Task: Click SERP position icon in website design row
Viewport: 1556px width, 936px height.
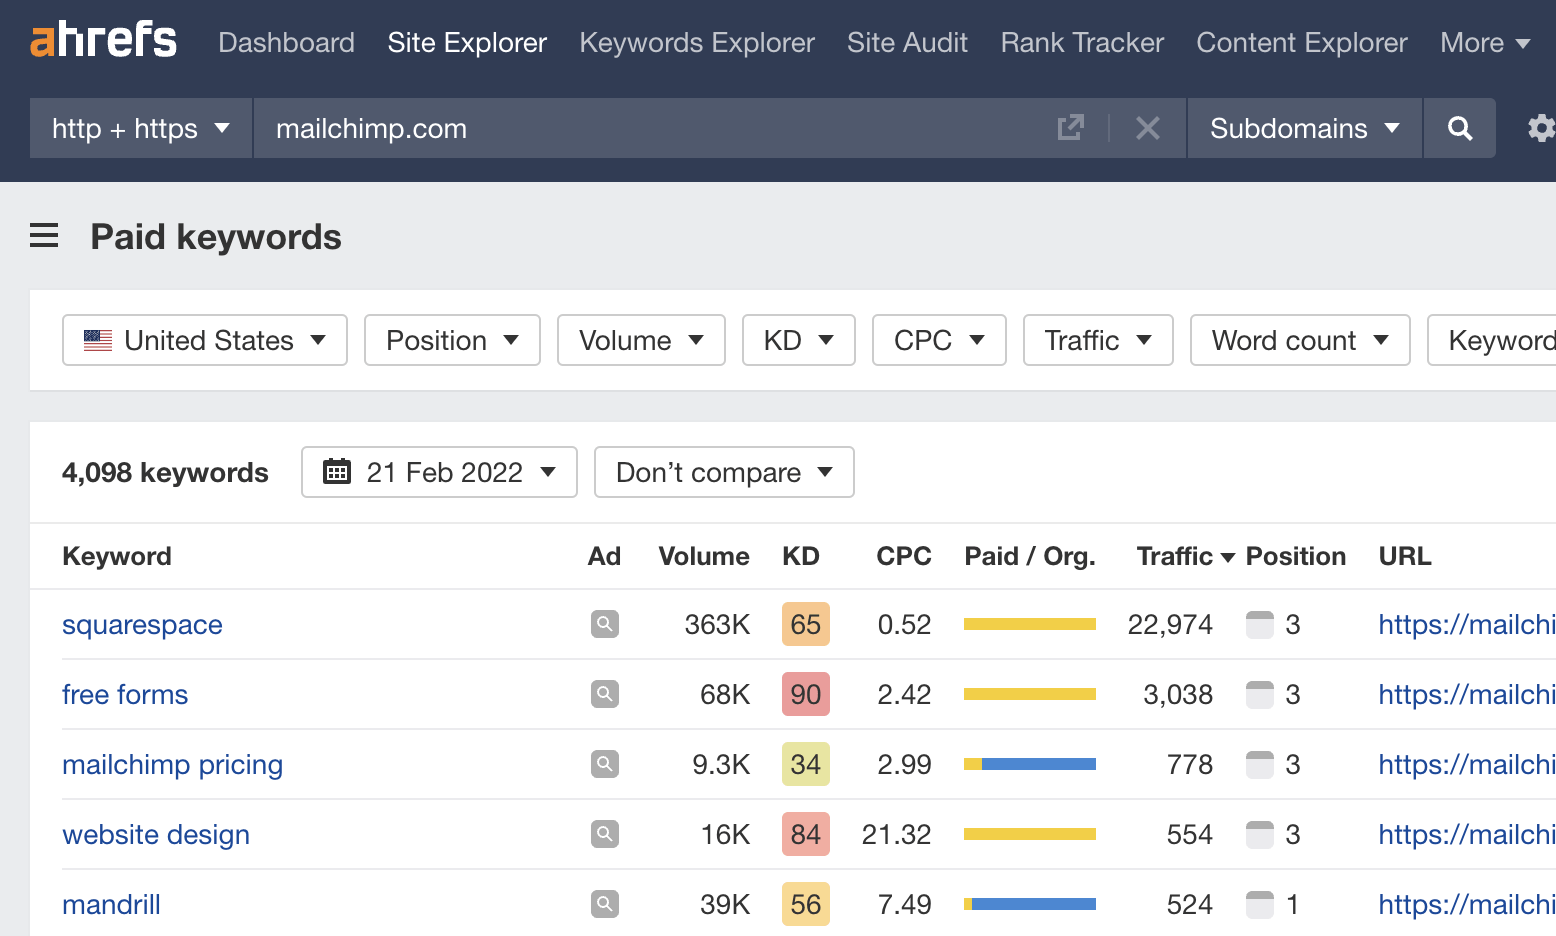Action: [1260, 834]
